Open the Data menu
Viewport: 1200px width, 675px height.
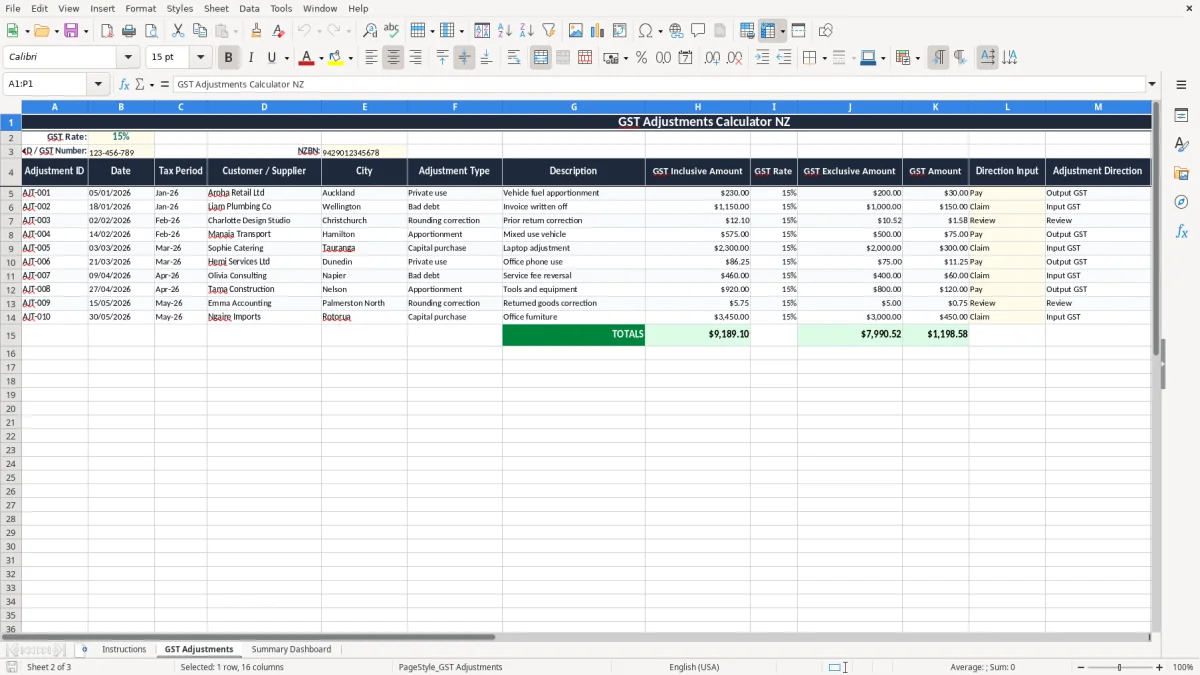coord(249,8)
